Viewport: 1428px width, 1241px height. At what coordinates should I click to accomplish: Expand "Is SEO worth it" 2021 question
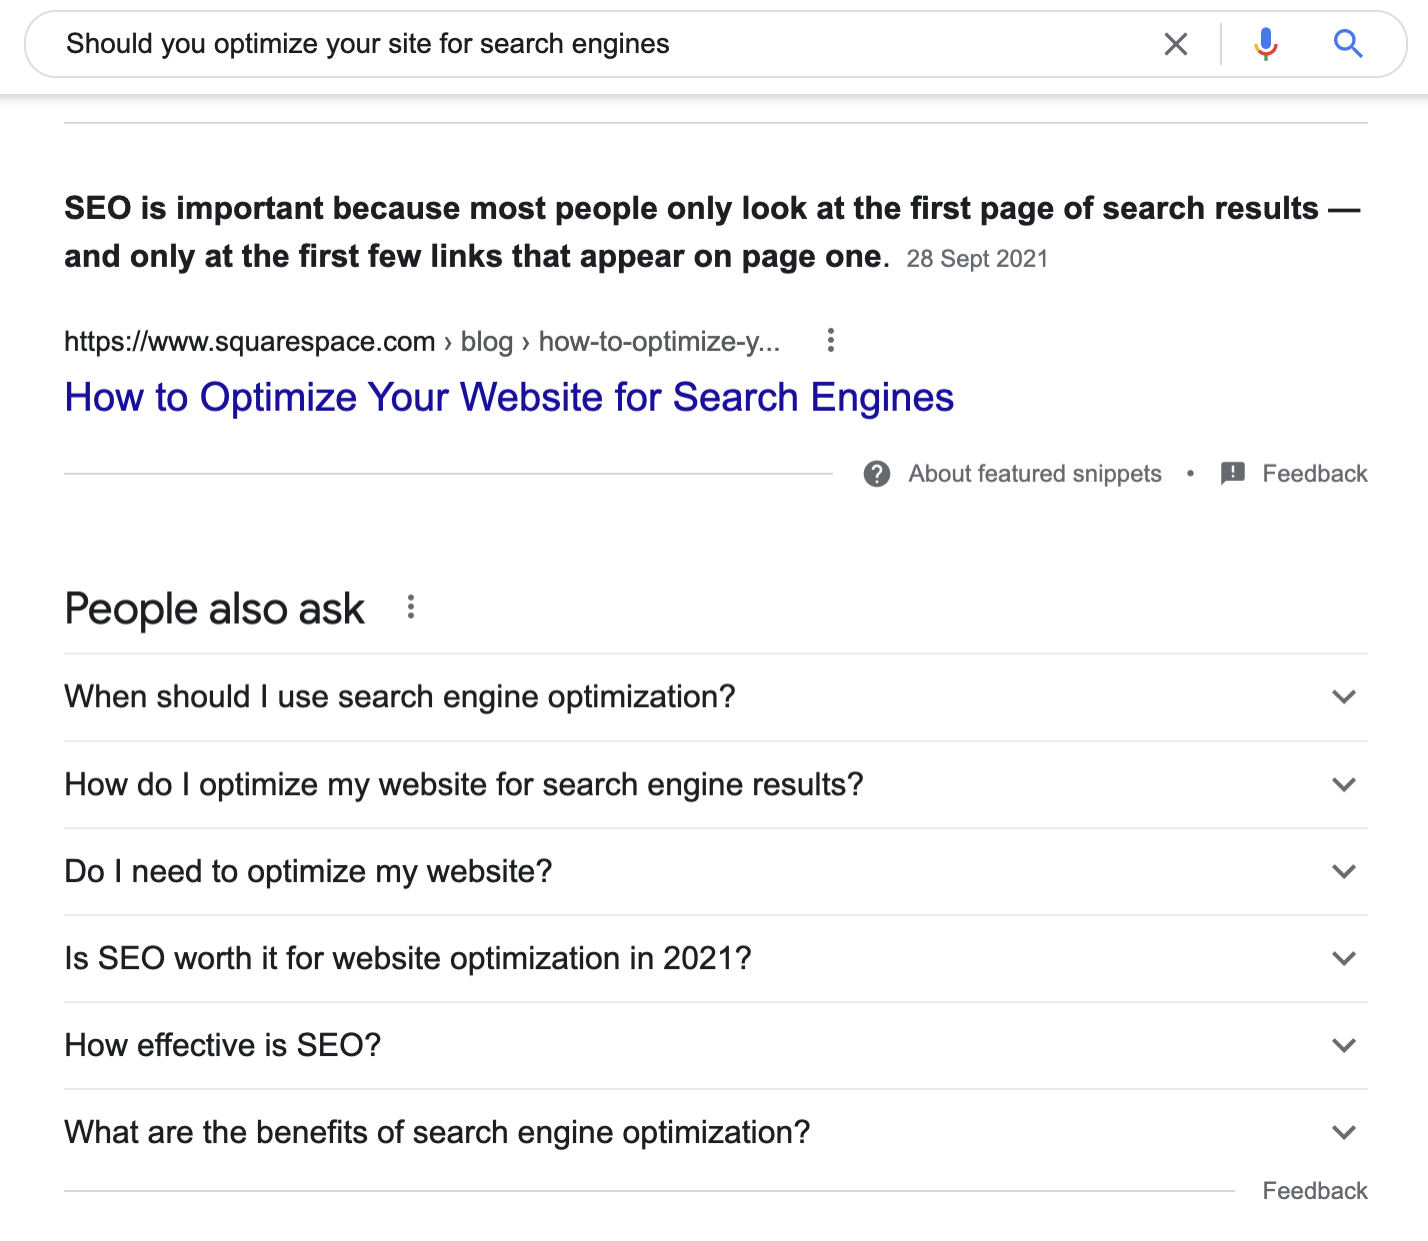(x=1344, y=959)
